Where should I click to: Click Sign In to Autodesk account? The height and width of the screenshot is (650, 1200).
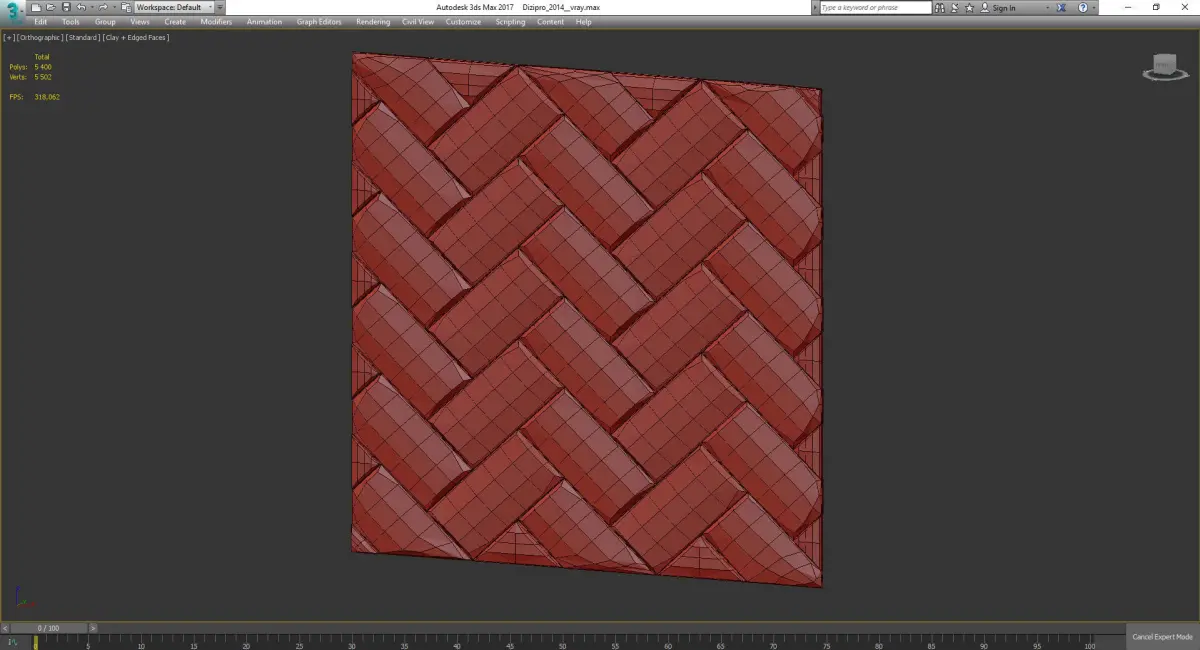(998, 7)
